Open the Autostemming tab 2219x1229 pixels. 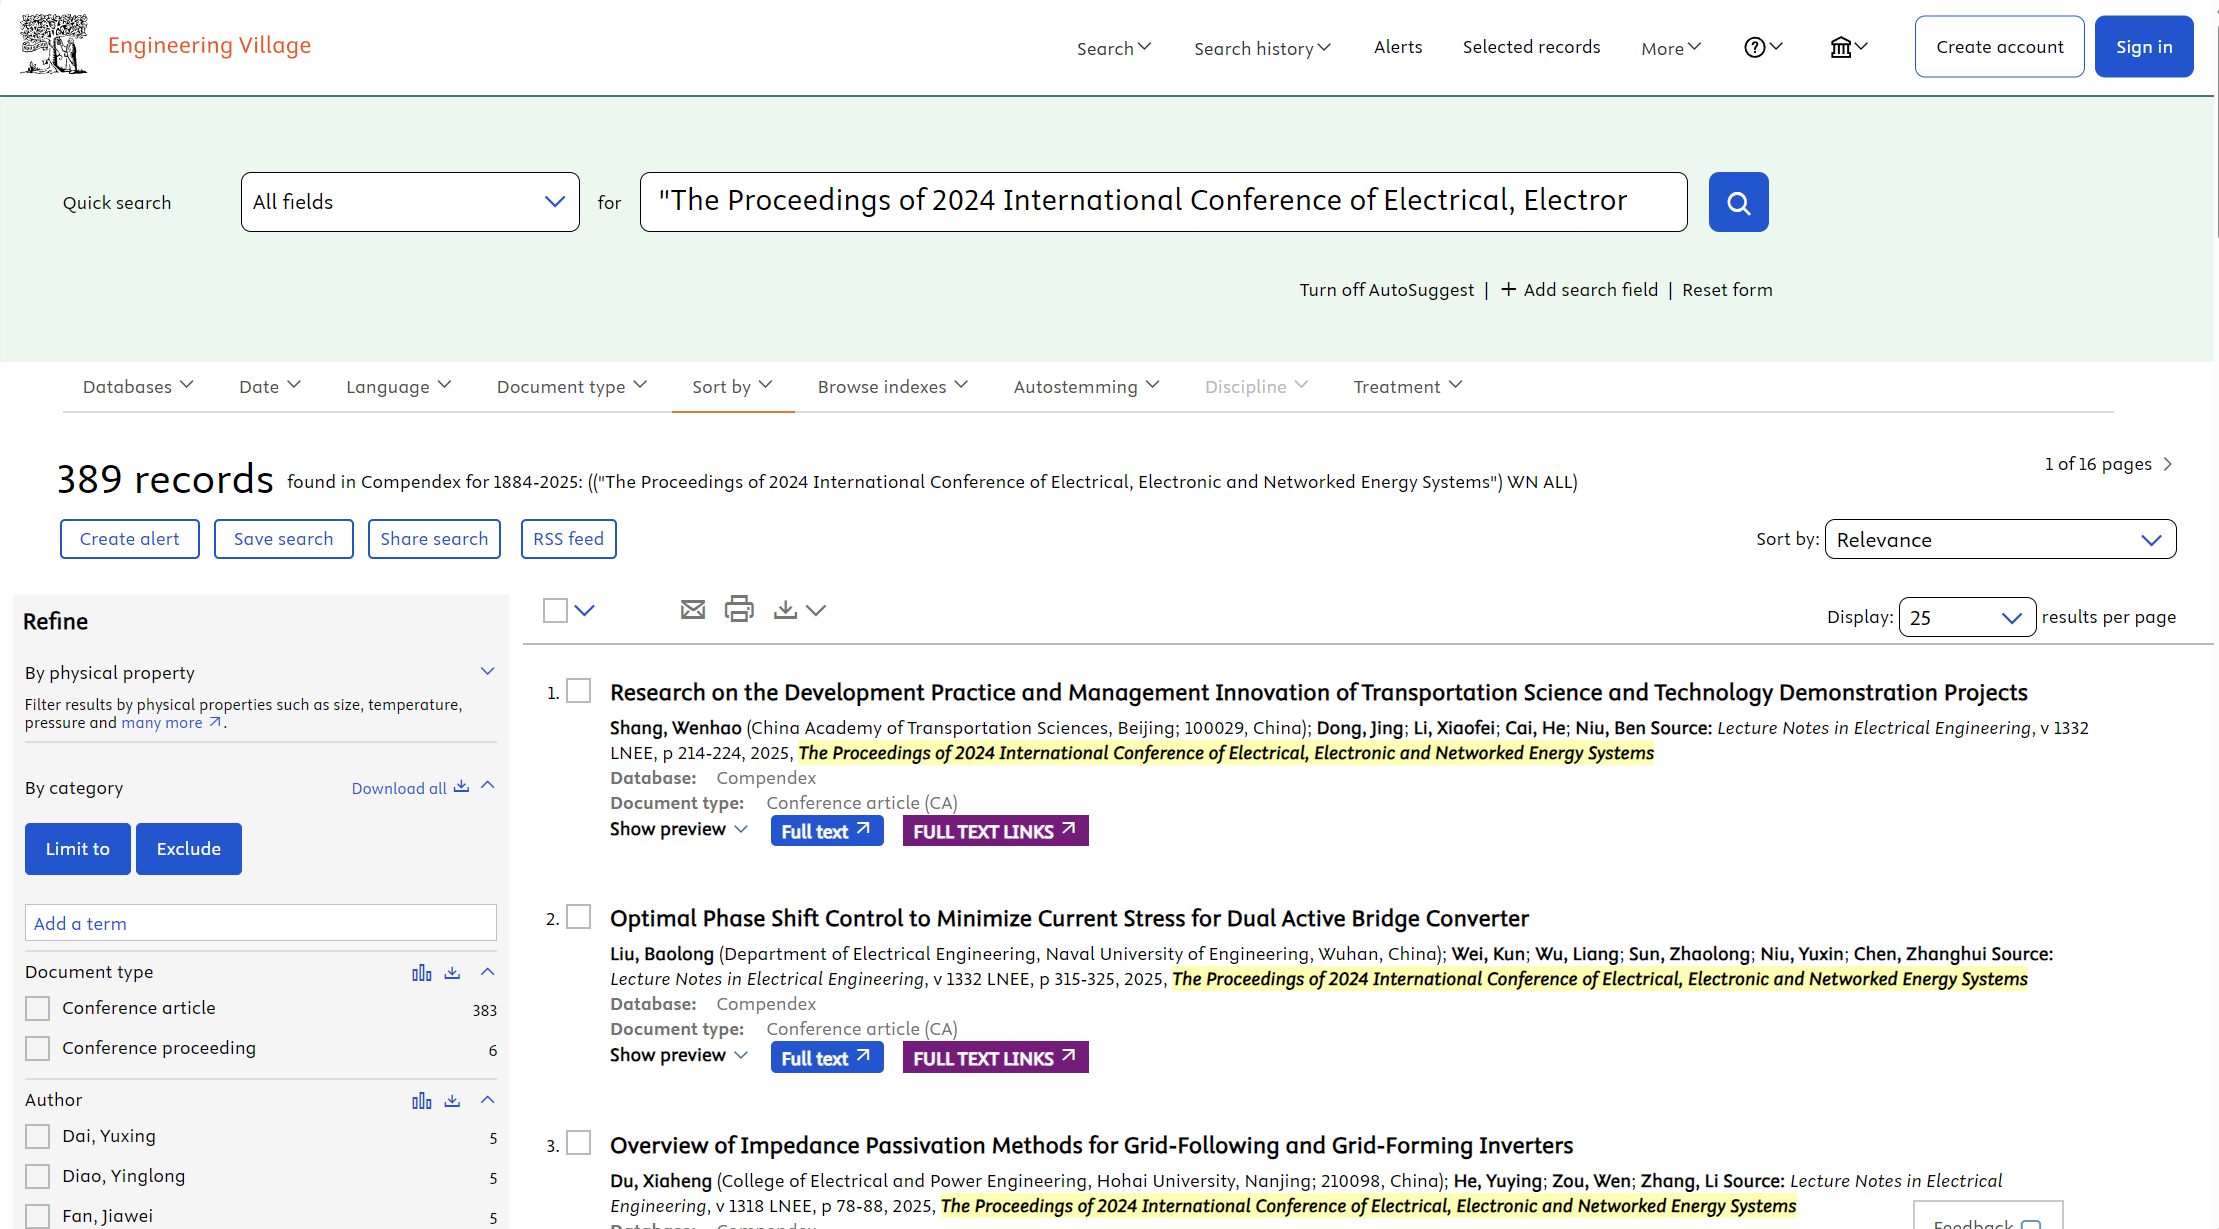click(1086, 386)
